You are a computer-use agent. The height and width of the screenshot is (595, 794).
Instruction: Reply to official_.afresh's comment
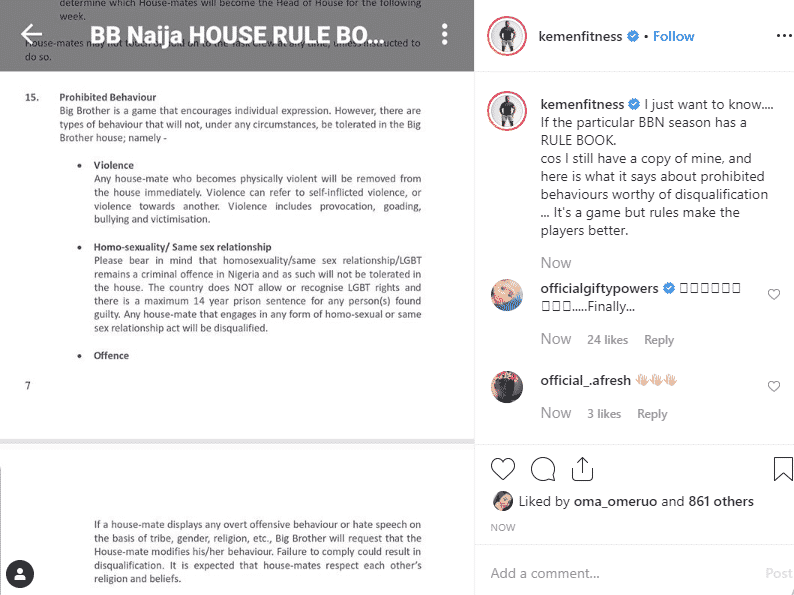(x=652, y=414)
